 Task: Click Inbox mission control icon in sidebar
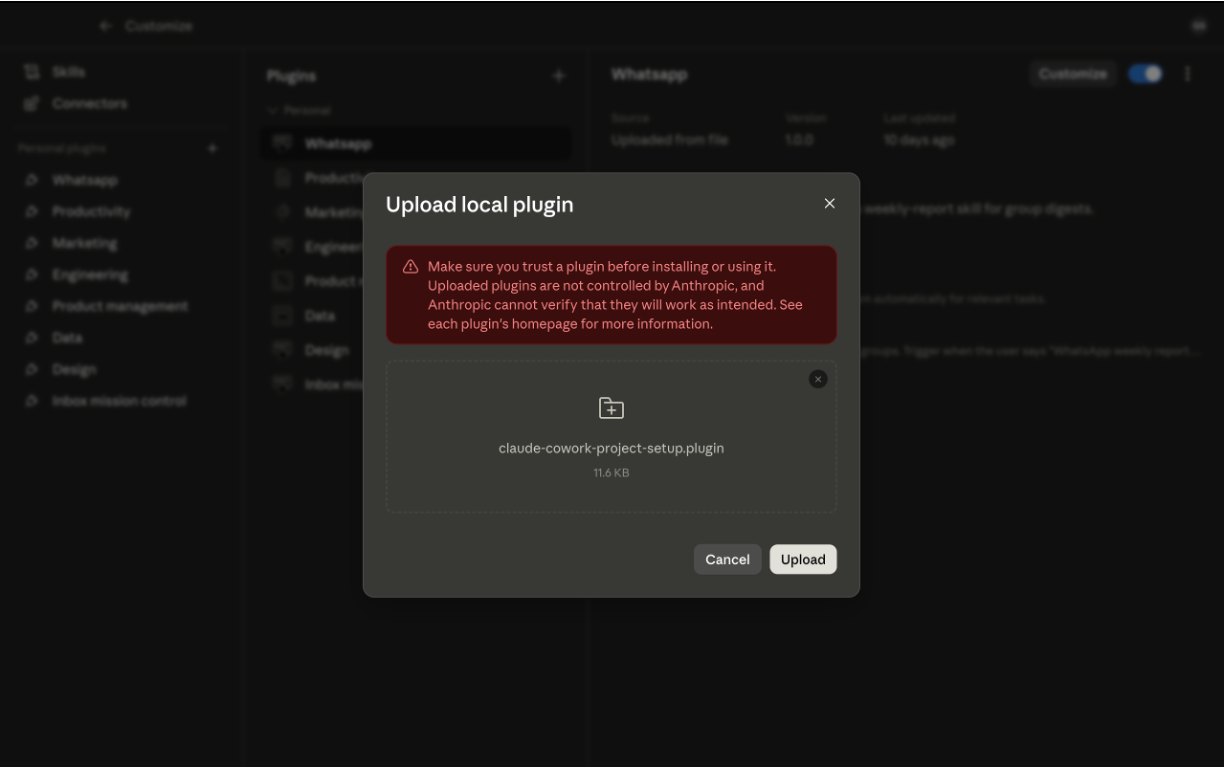32,401
